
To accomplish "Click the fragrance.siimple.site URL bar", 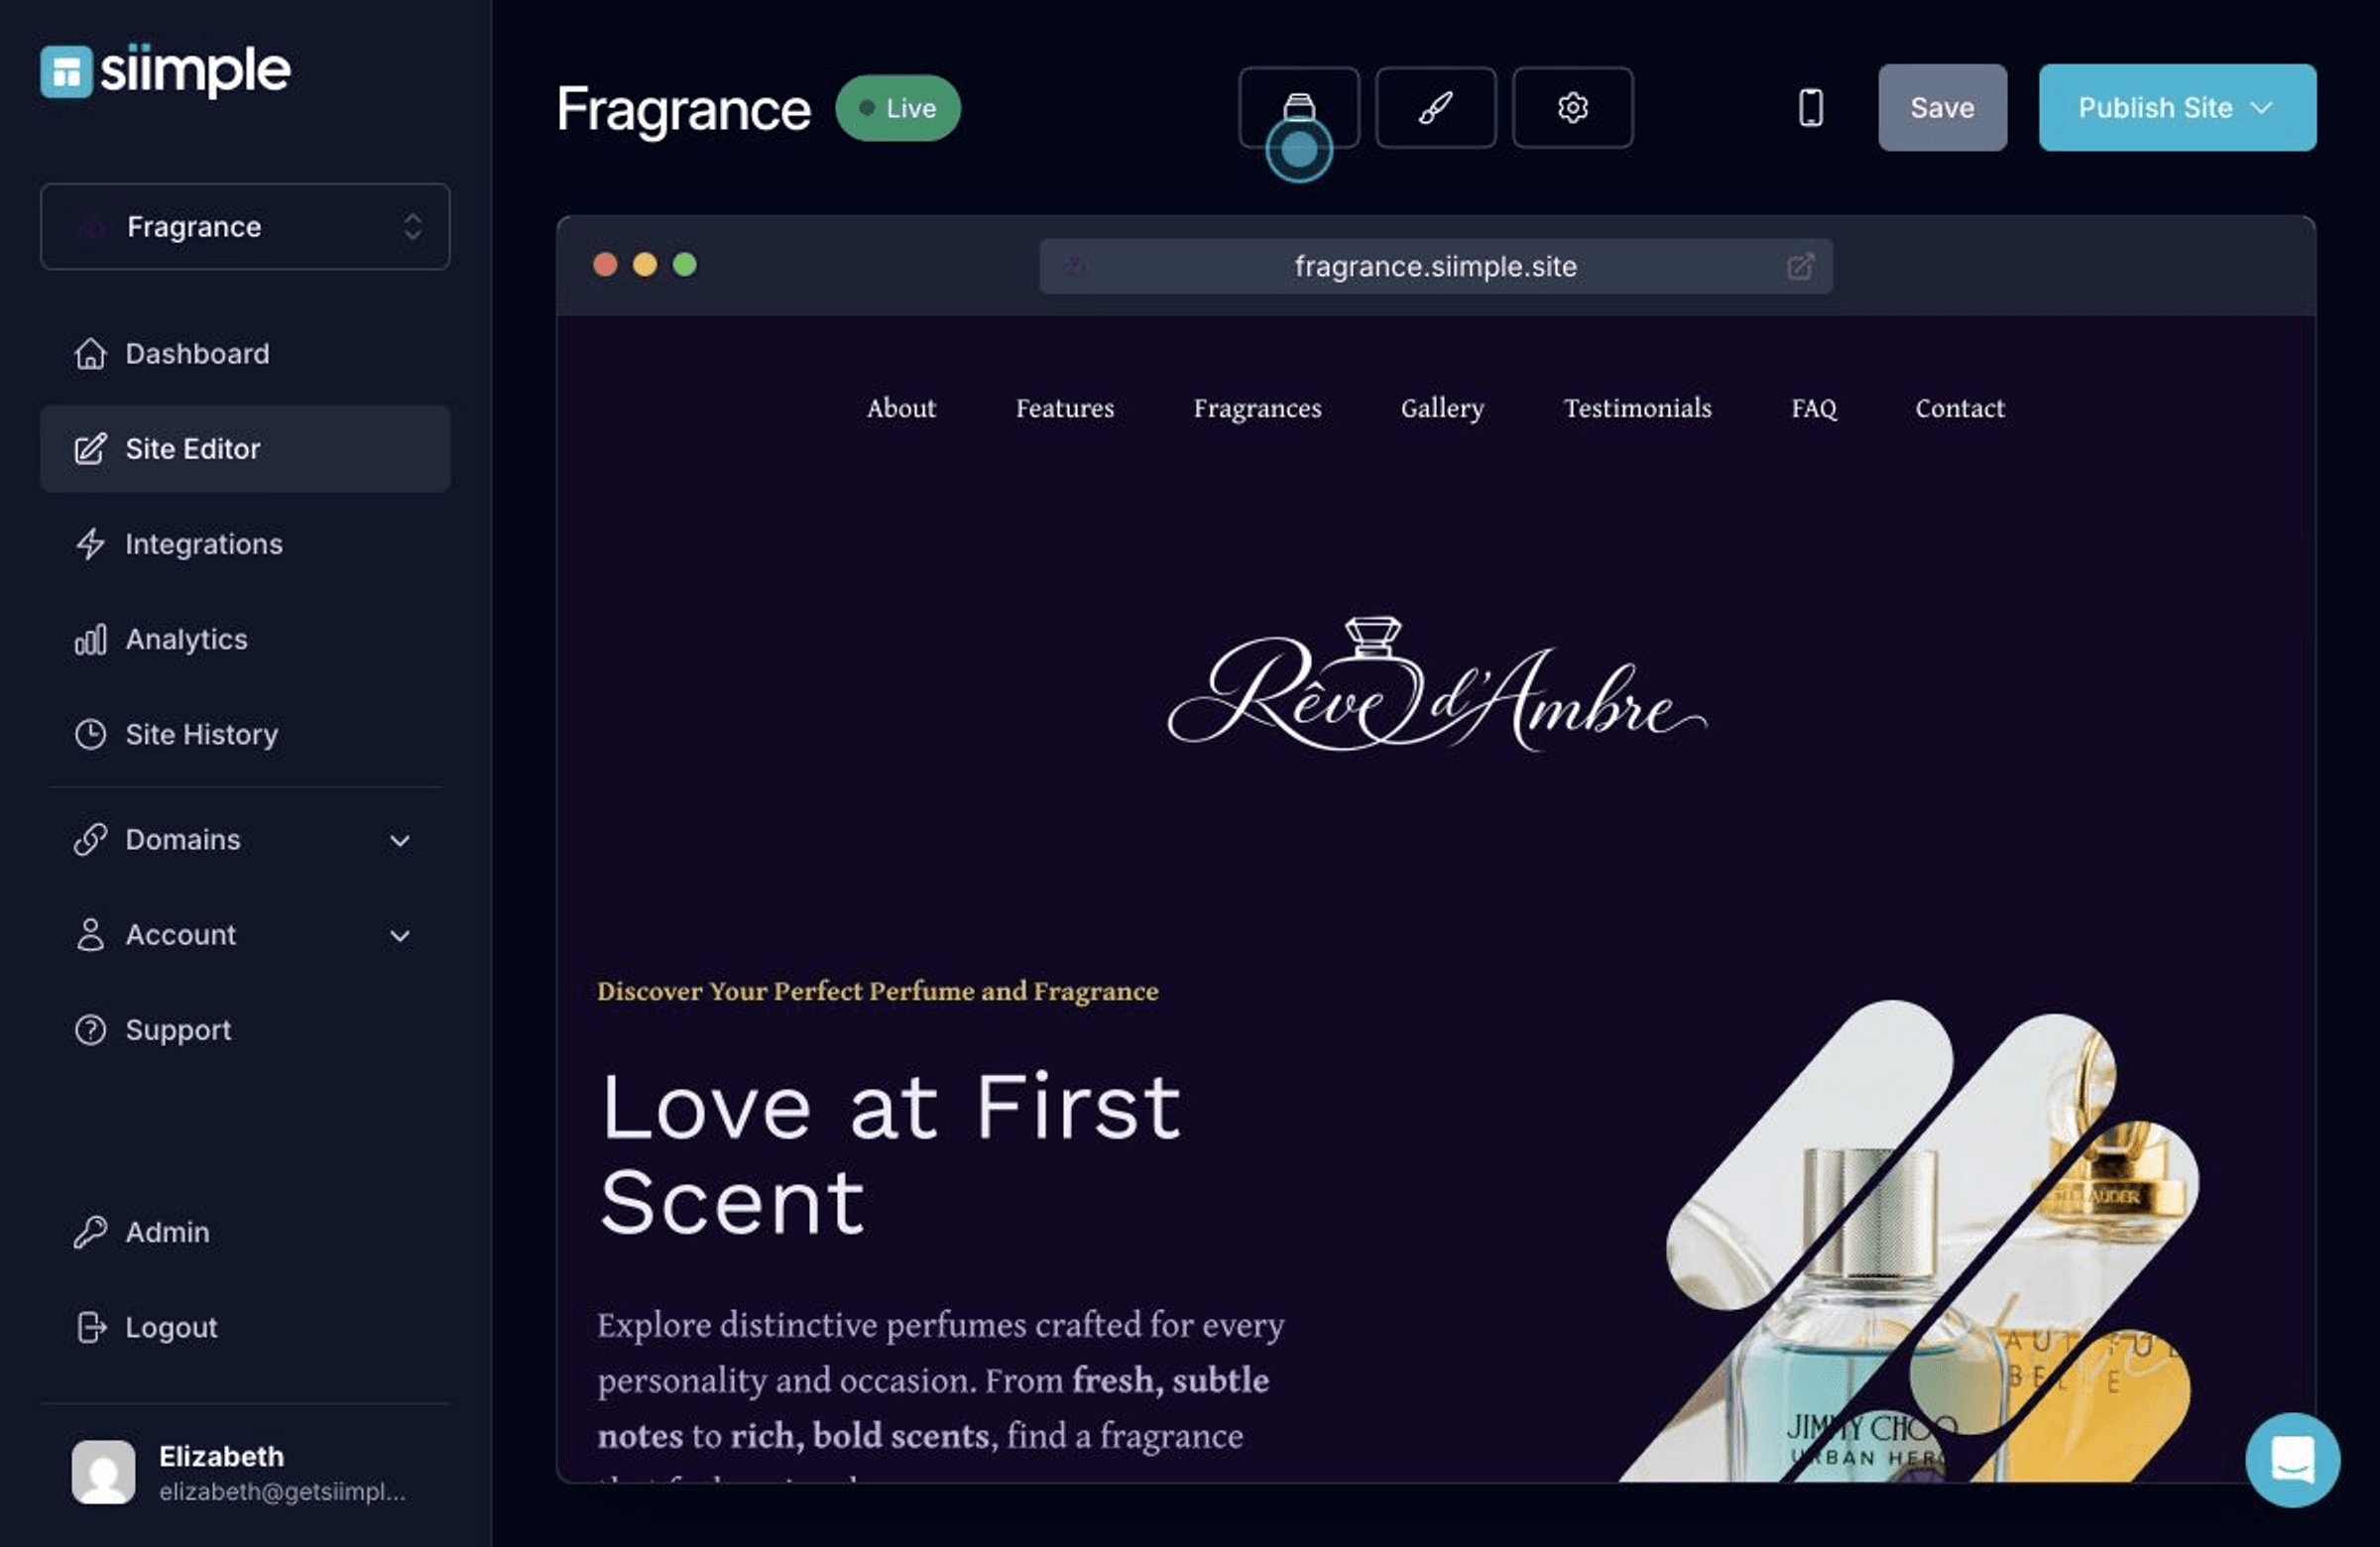I will (1435, 266).
